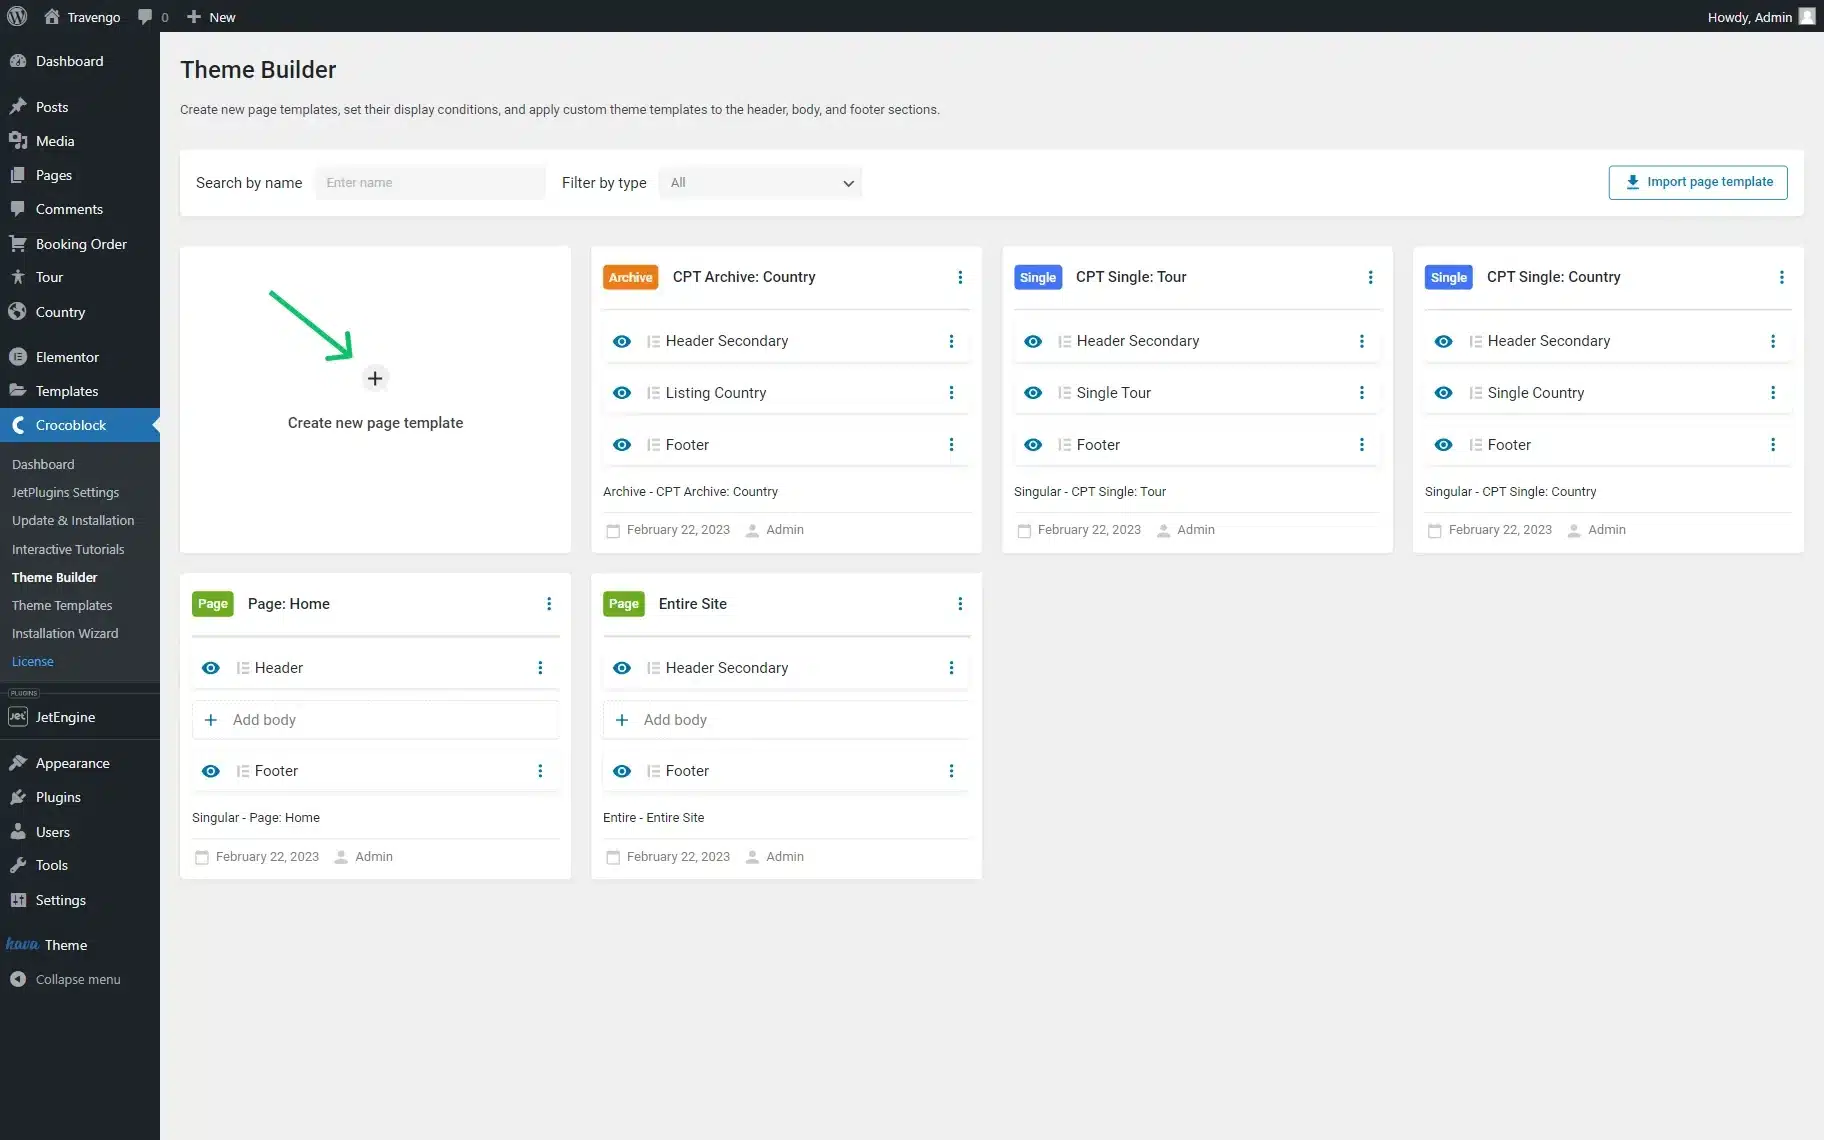Click the Users person icon
Viewport: 1824px width, 1140px height.
click(18, 832)
